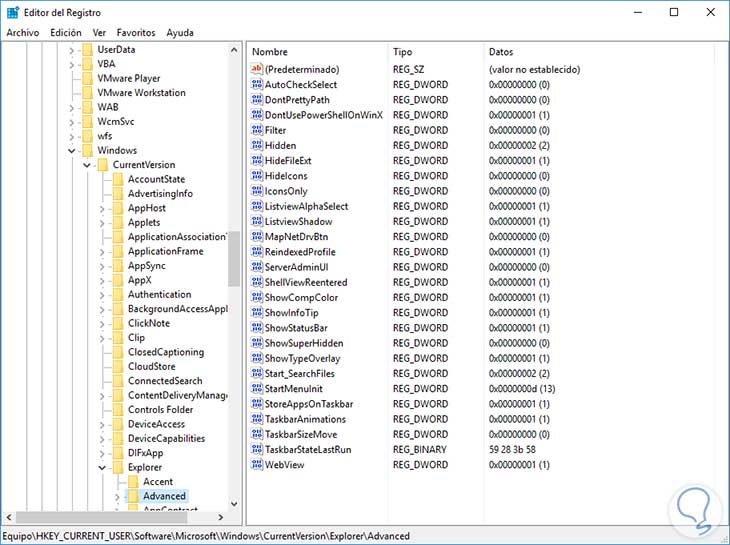Select the ConnectedSearch key
This screenshot has height=545, width=730.
[165, 381]
